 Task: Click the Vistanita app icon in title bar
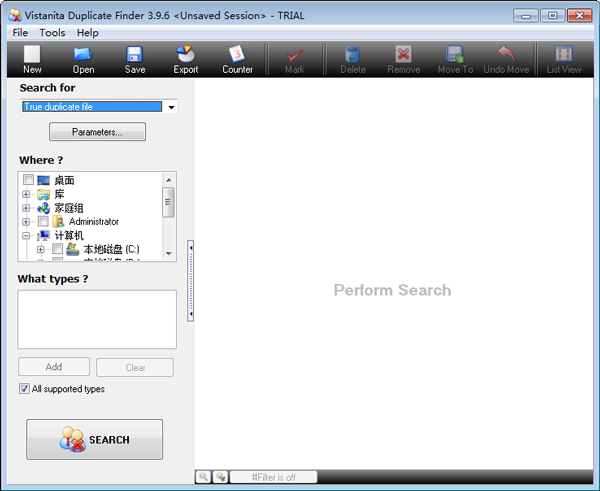pos(15,15)
